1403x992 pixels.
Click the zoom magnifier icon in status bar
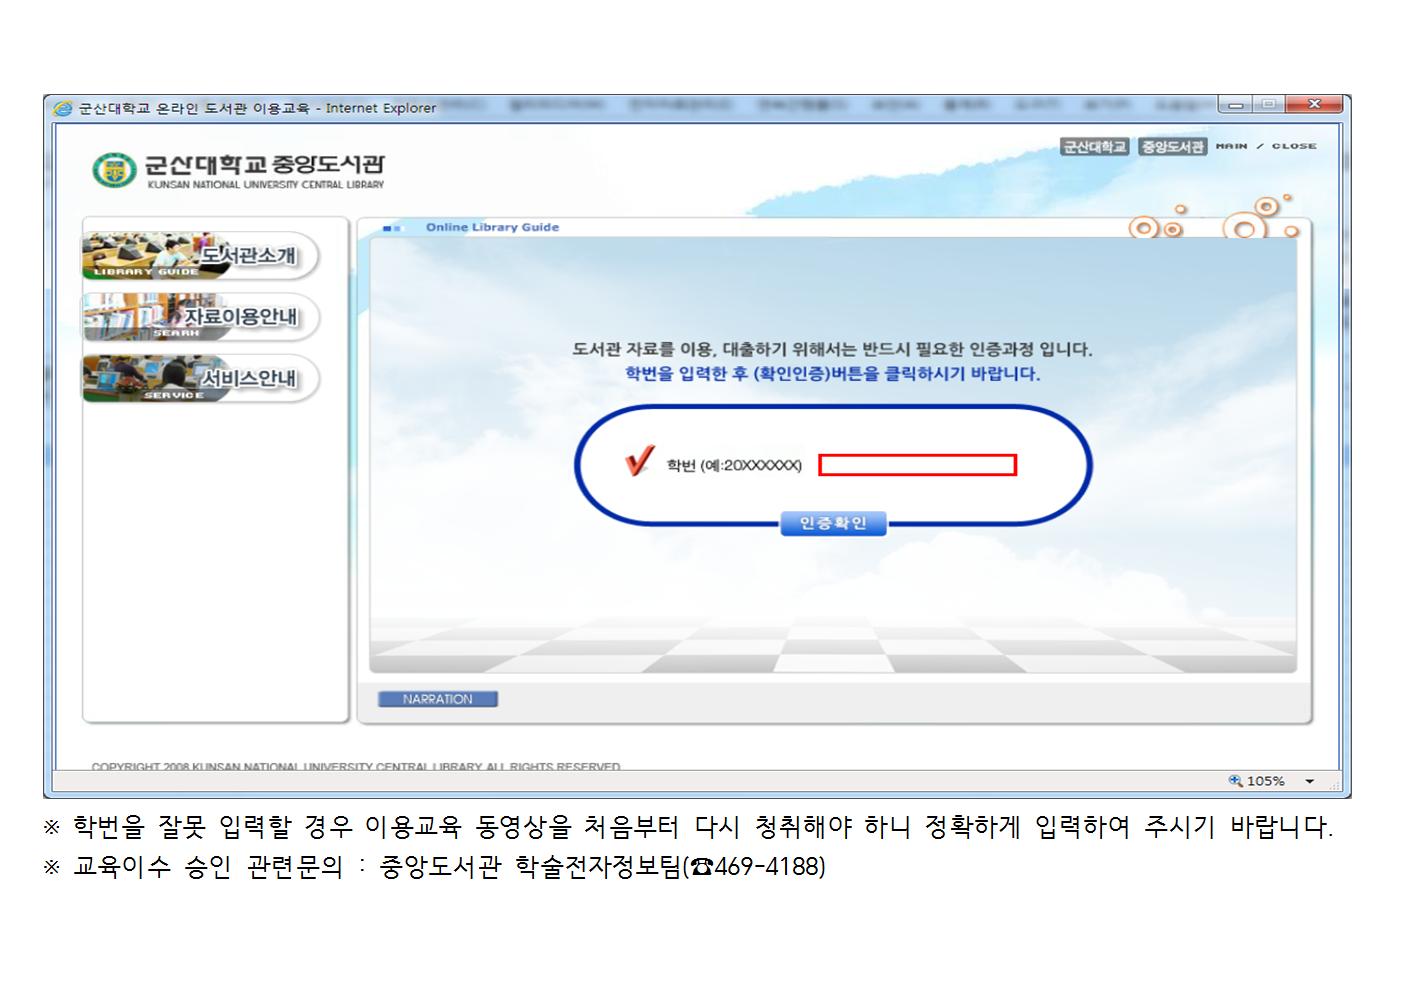point(1235,781)
